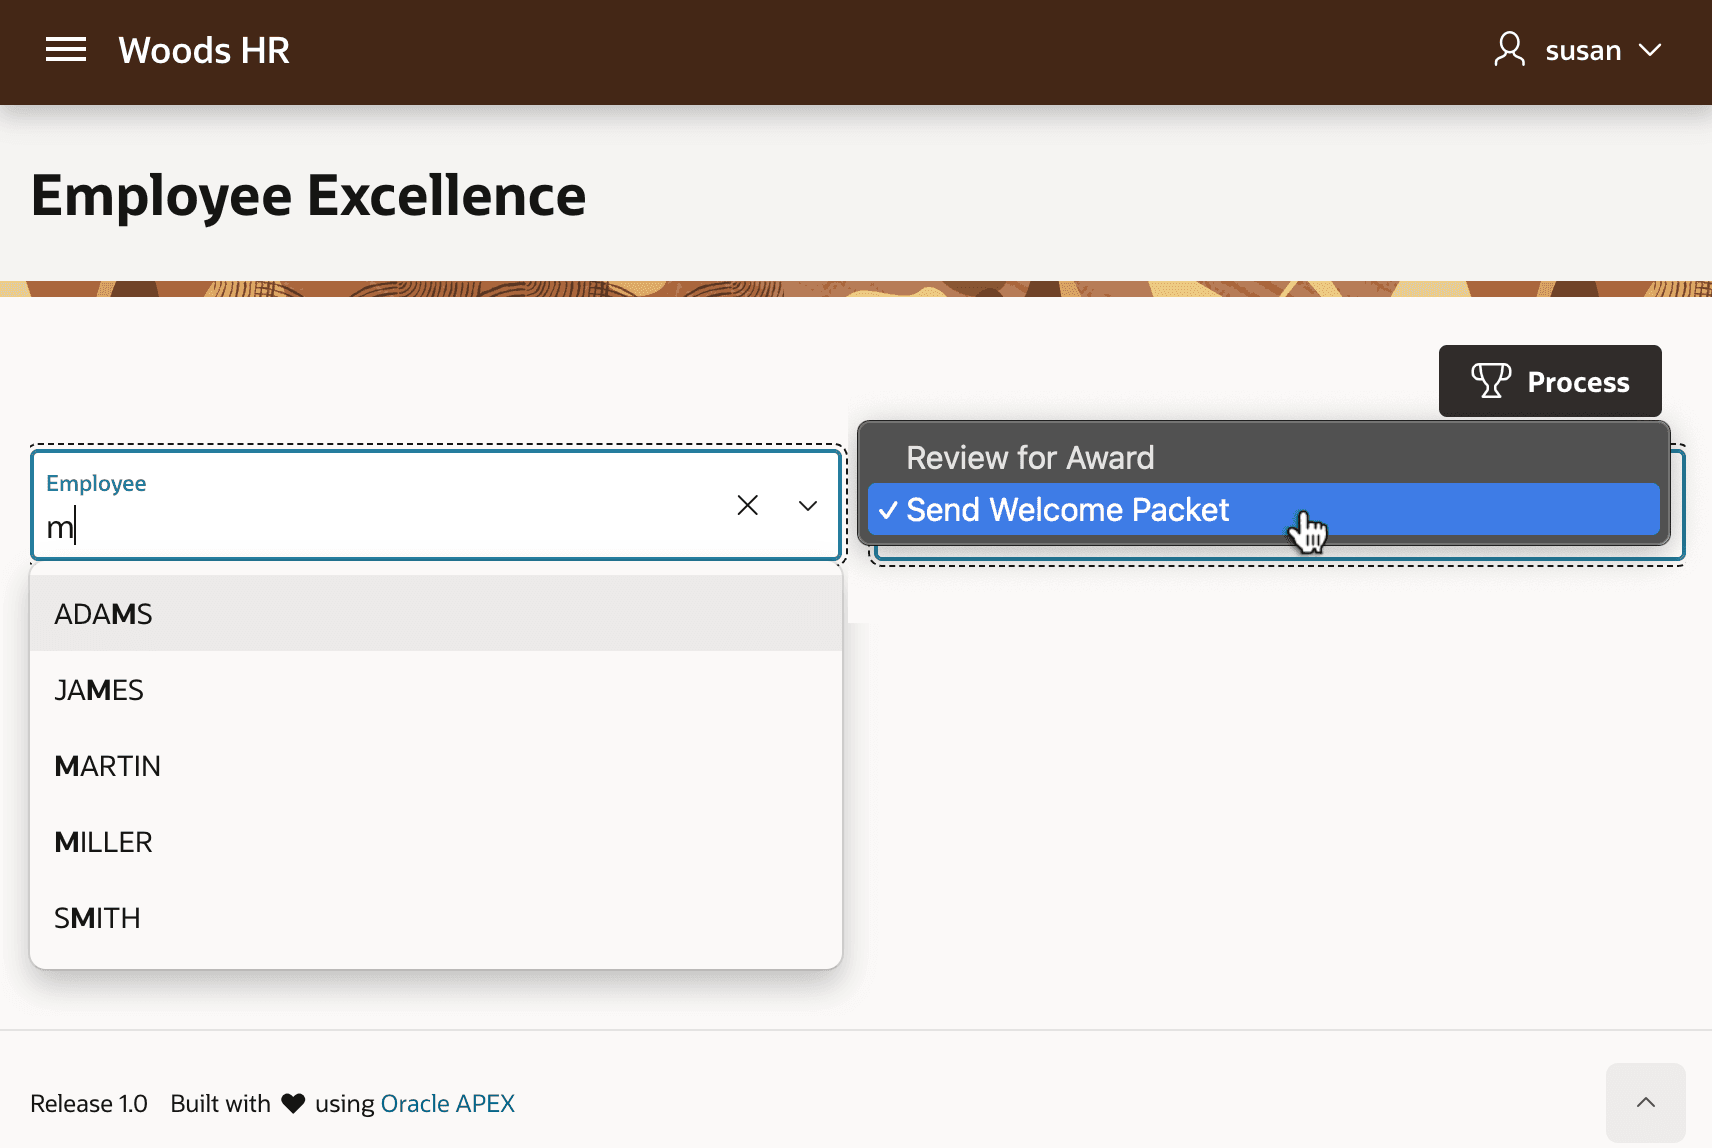Click the scroll-to-top arrow button
This screenshot has height=1148, width=1712.
(x=1646, y=1102)
